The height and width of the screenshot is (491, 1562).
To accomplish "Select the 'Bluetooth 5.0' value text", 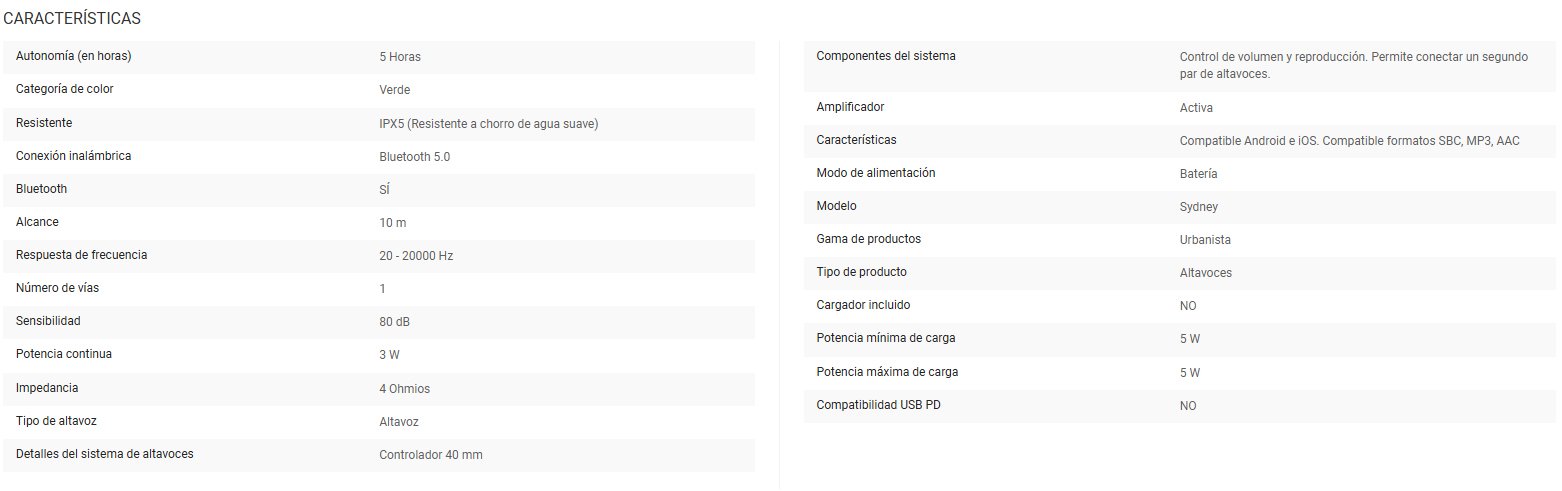I will click(414, 157).
